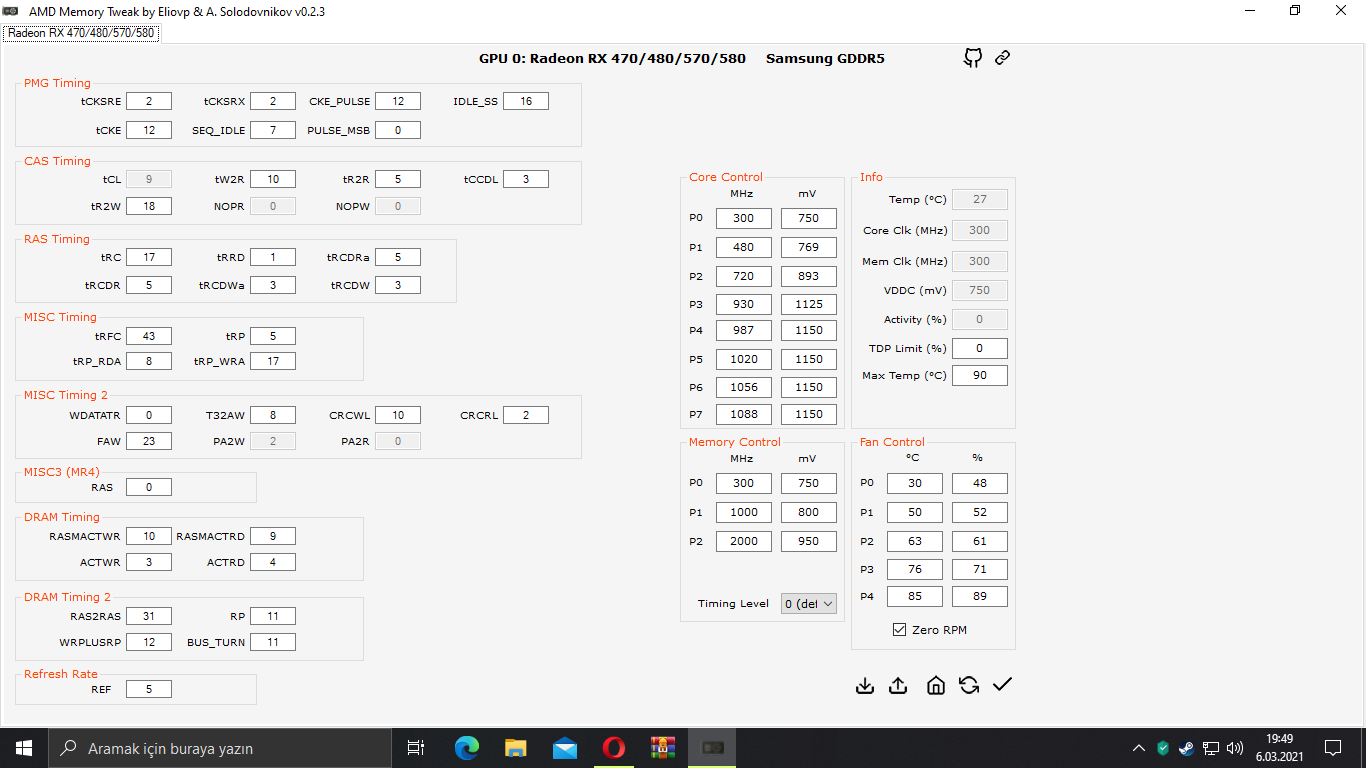
Task: Select the Radeon RX 470/480/570/580 tab
Action: [81, 33]
